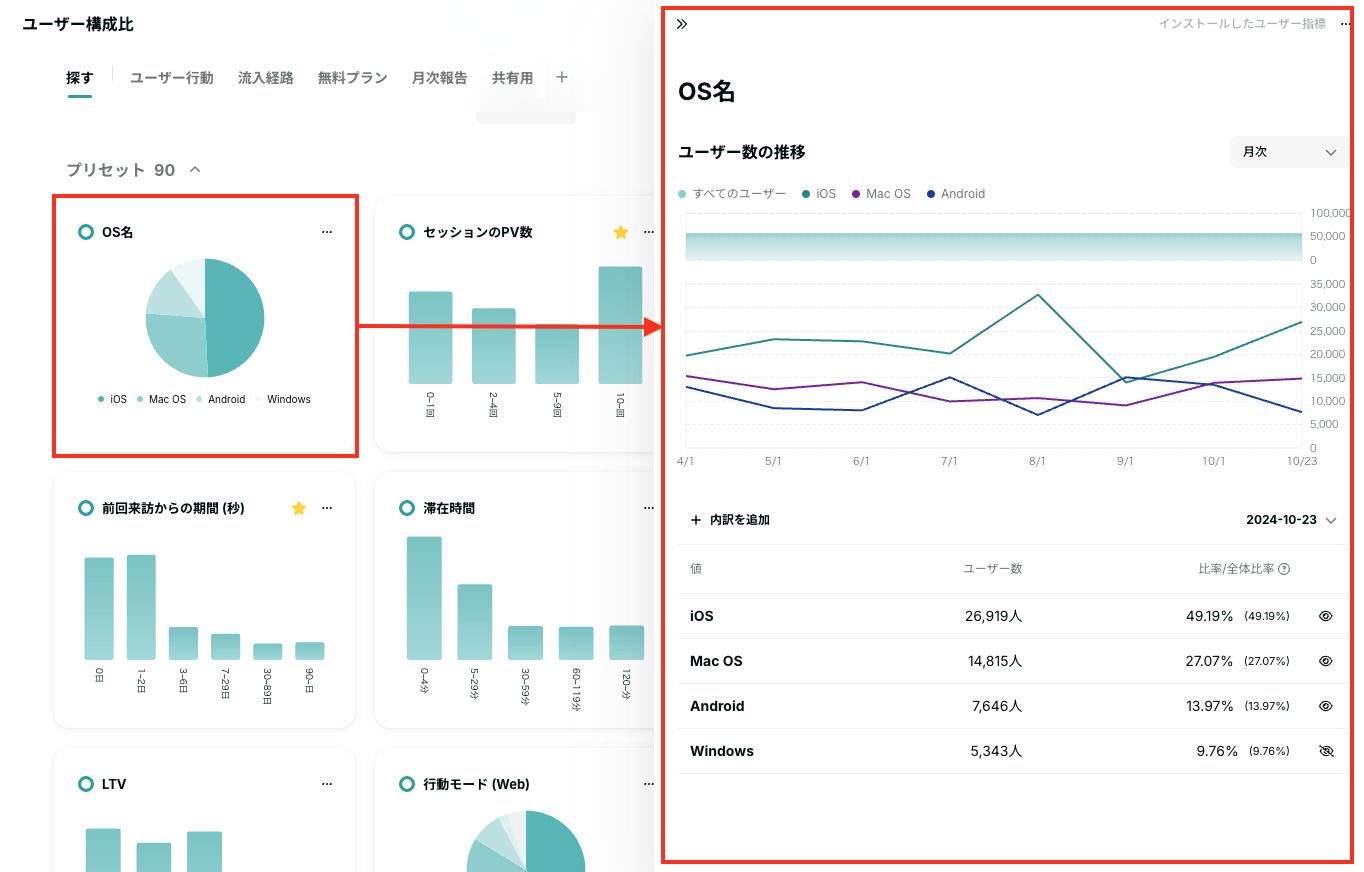Click the 比率/全体比率 column header

click(x=1236, y=569)
